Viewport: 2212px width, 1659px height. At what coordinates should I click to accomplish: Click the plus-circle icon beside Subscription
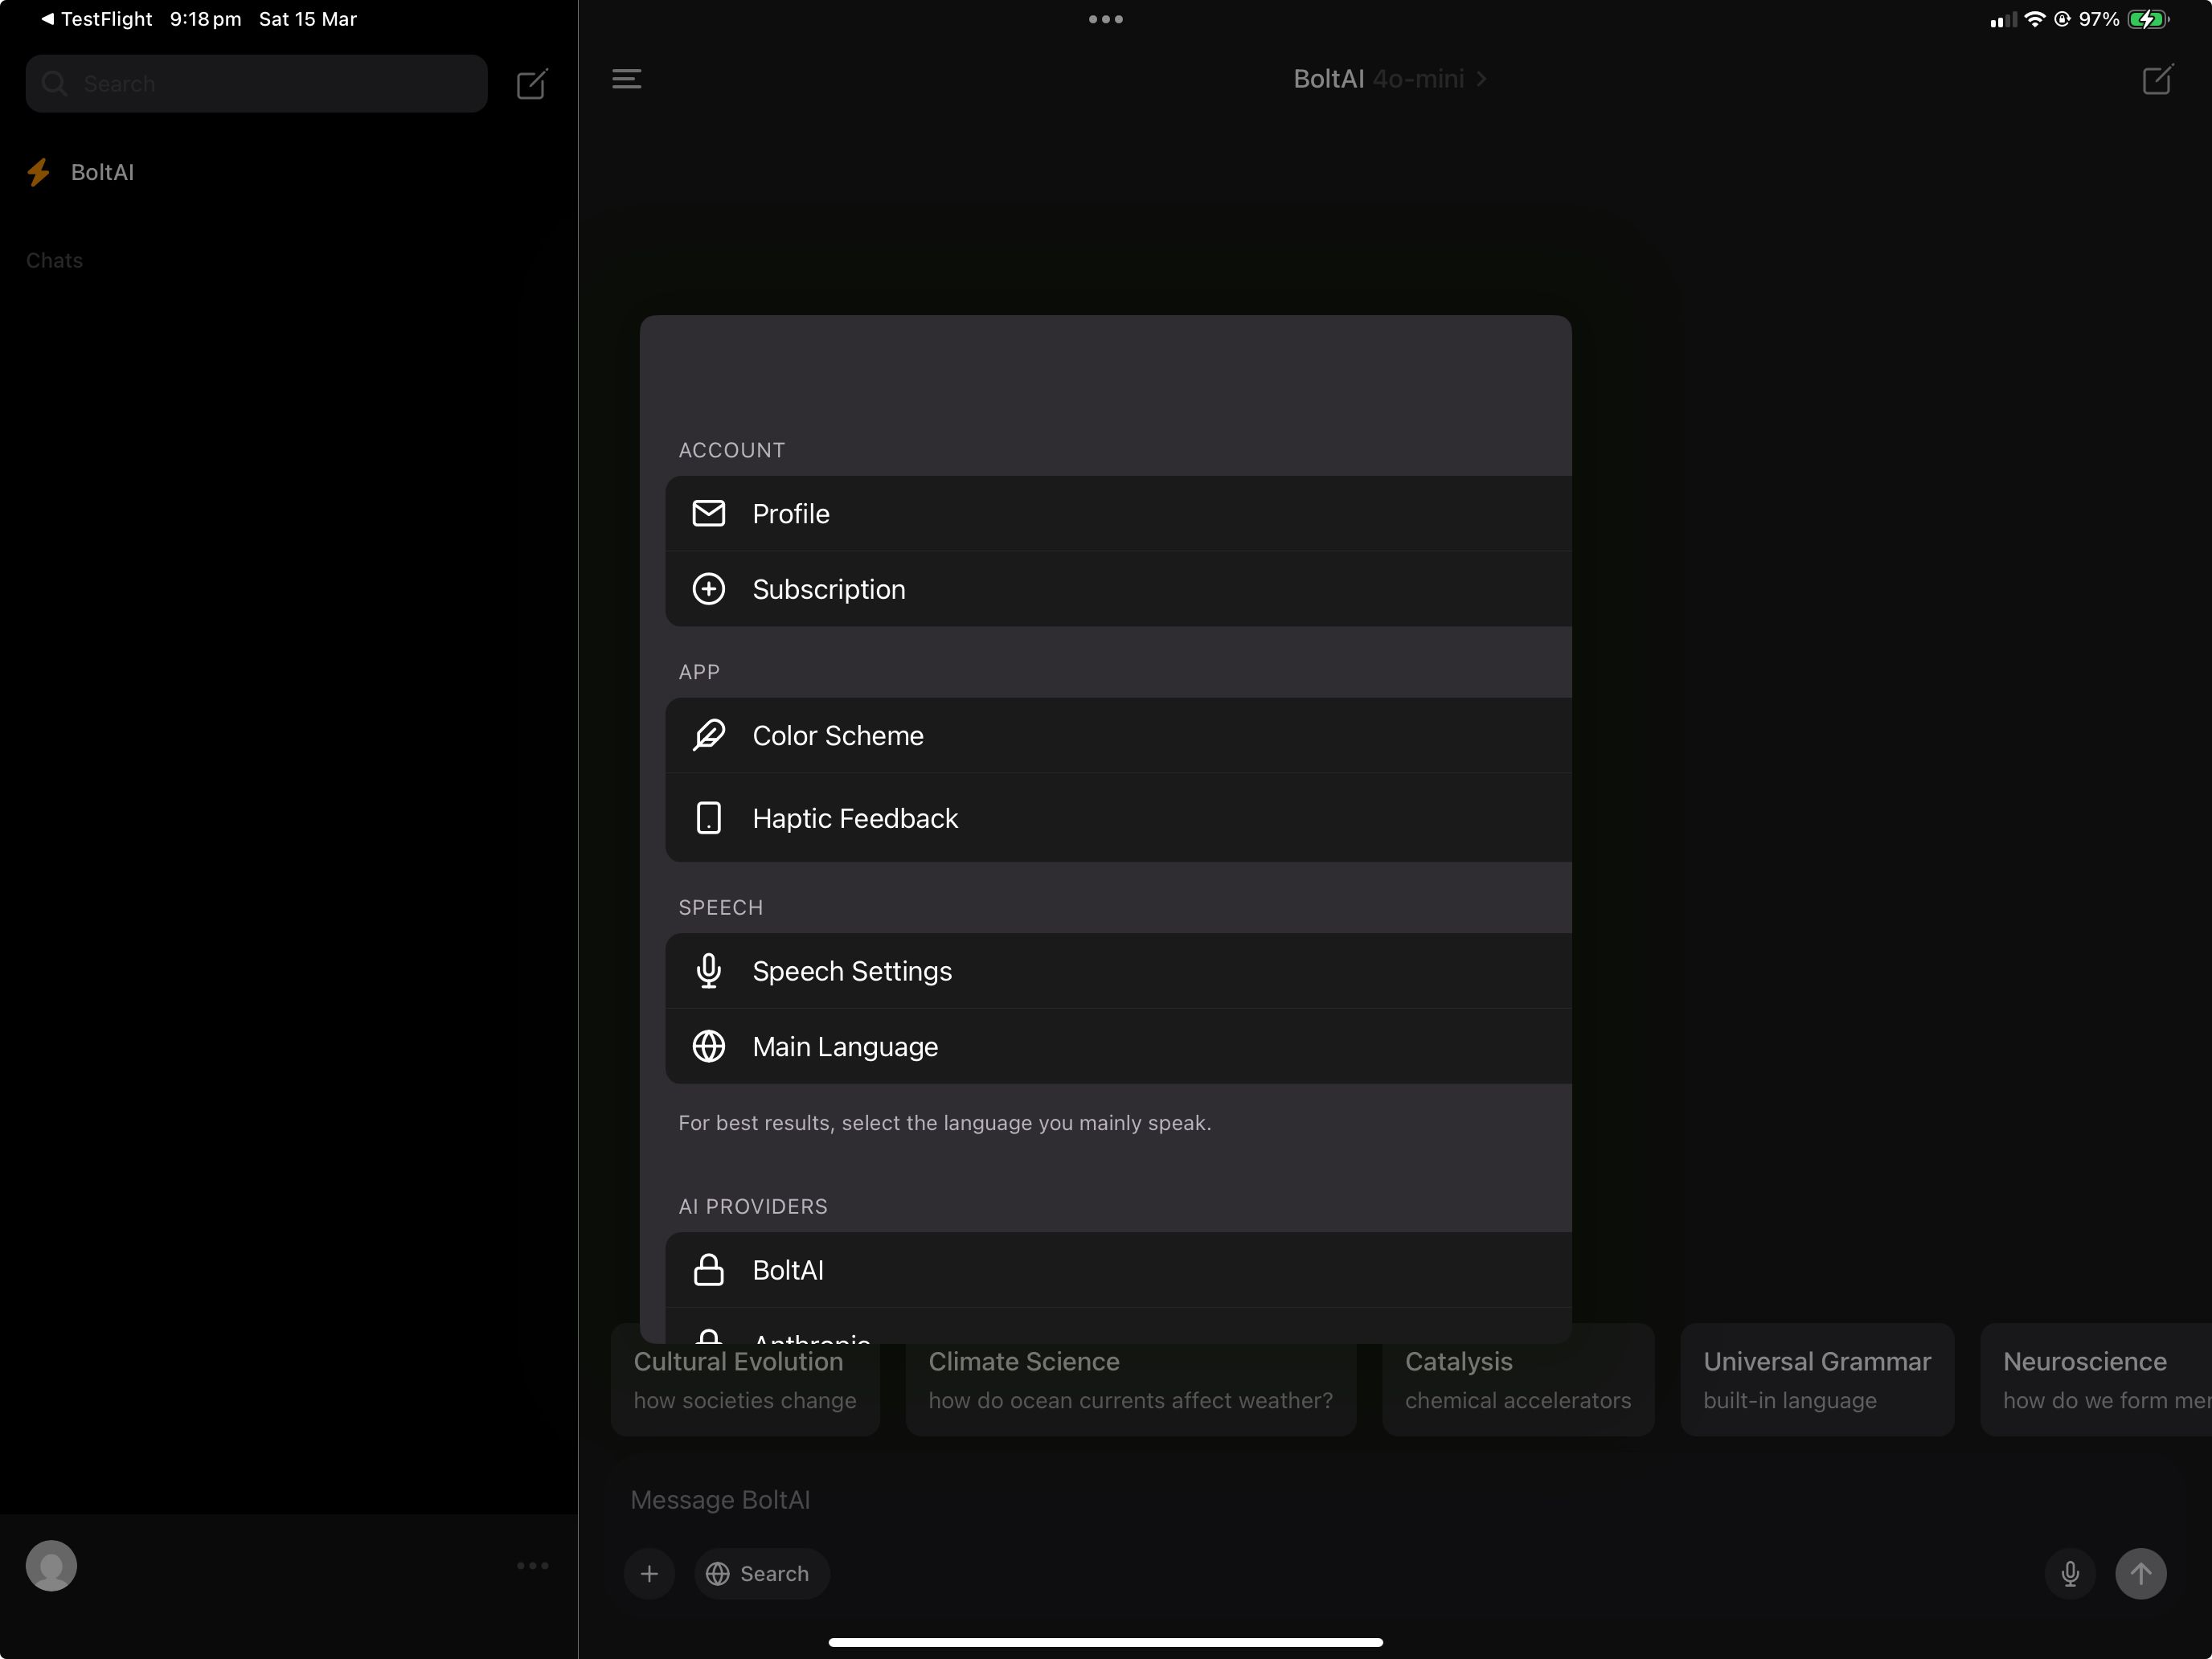pos(709,589)
